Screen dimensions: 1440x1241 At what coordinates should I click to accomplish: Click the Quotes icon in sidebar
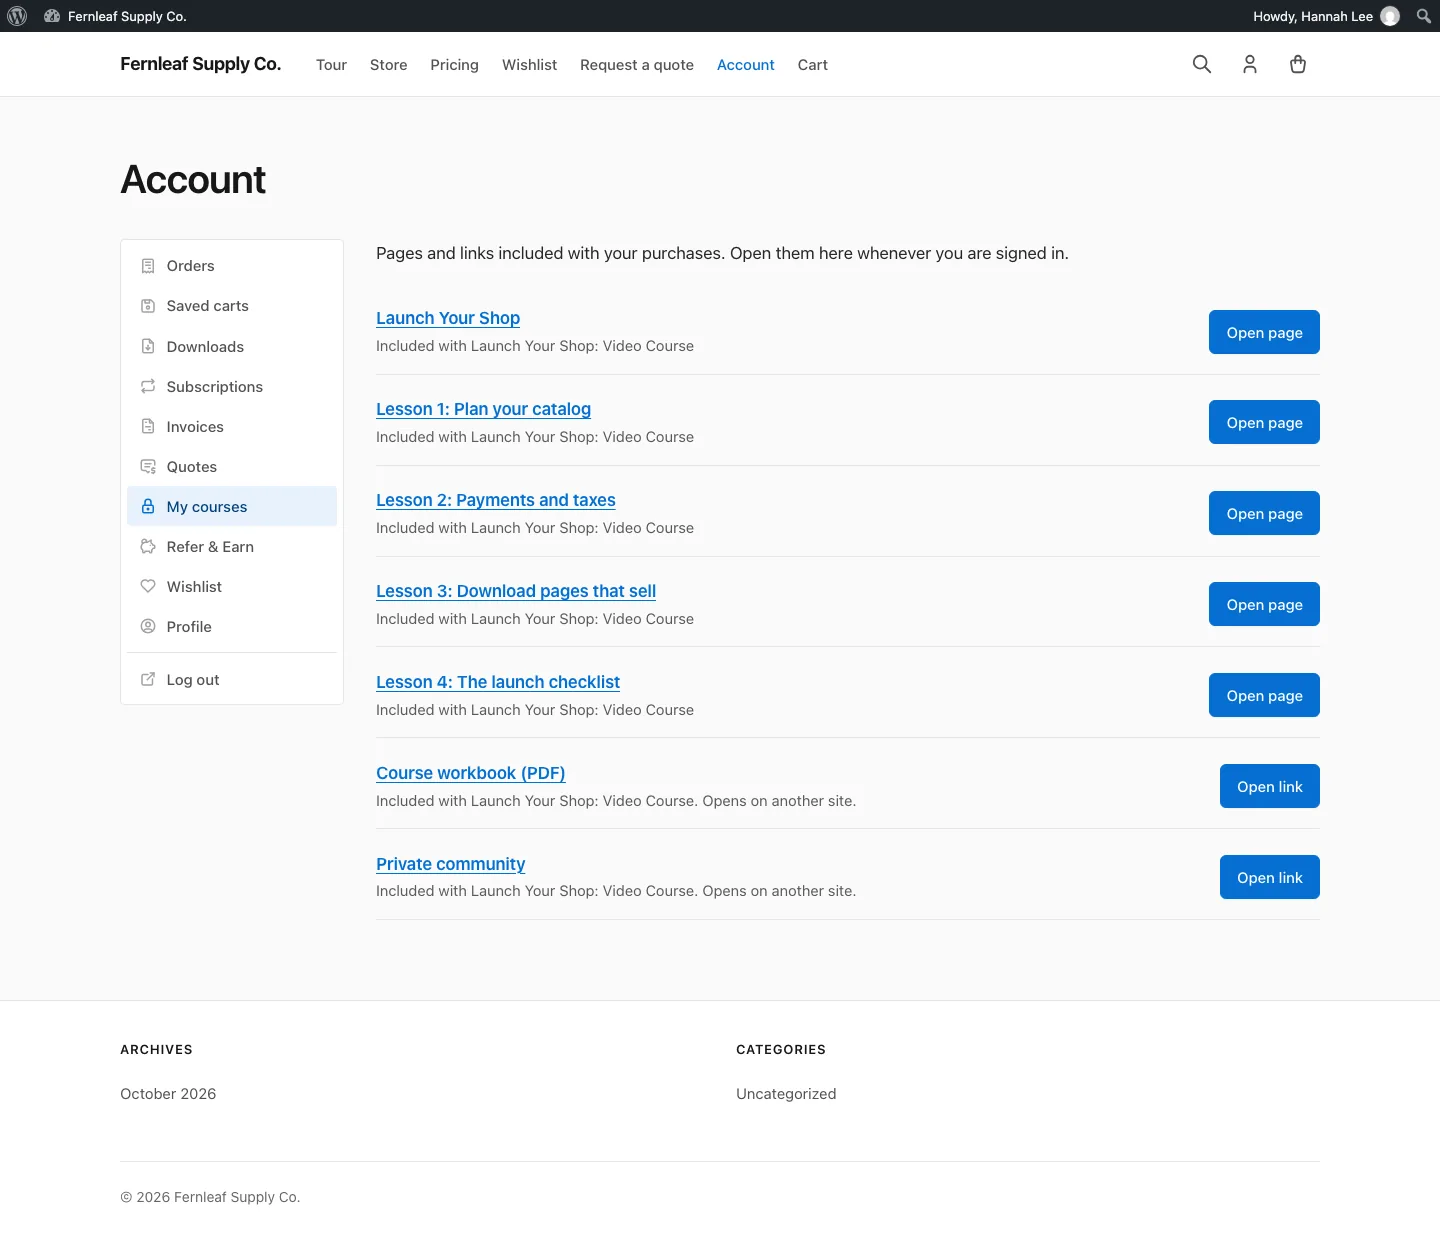click(148, 466)
